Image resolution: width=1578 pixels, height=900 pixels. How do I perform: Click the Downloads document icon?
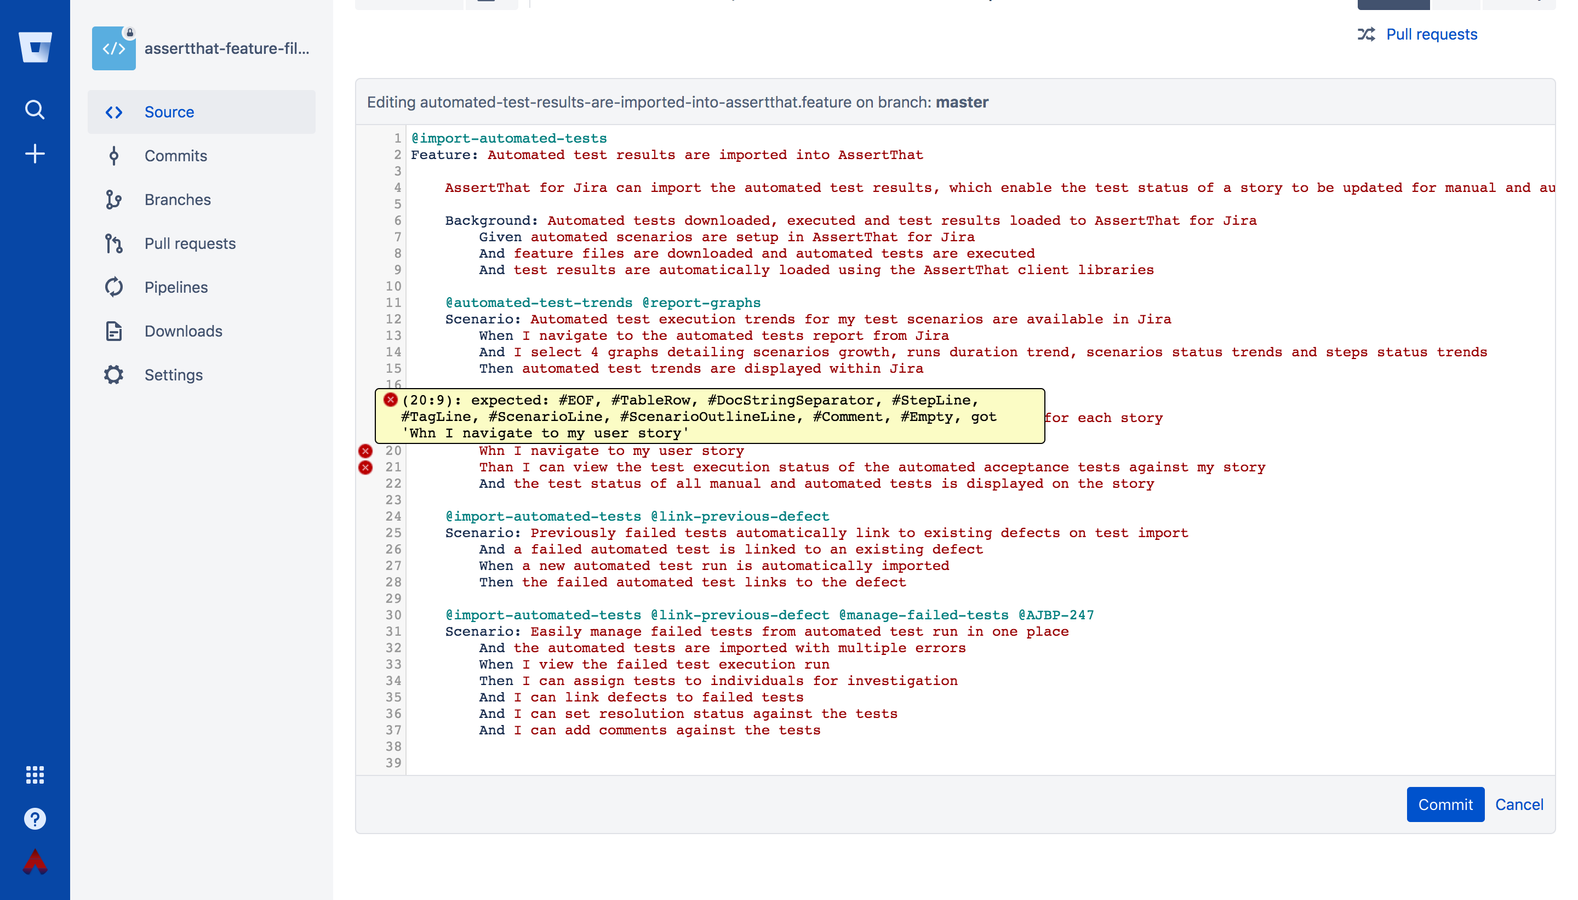(114, 331)
